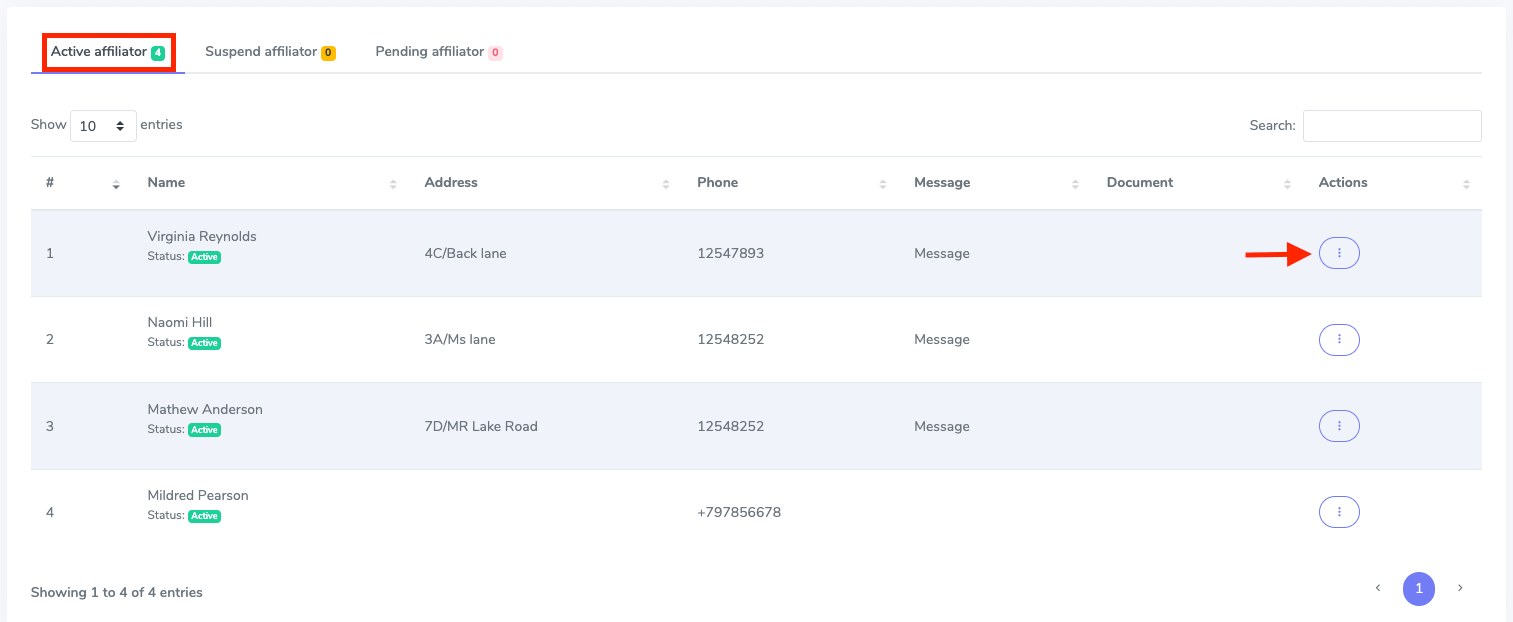1513x622 pixels.
Task: Open actions menu for Mildred Pearson
Action: point(1339,513)
